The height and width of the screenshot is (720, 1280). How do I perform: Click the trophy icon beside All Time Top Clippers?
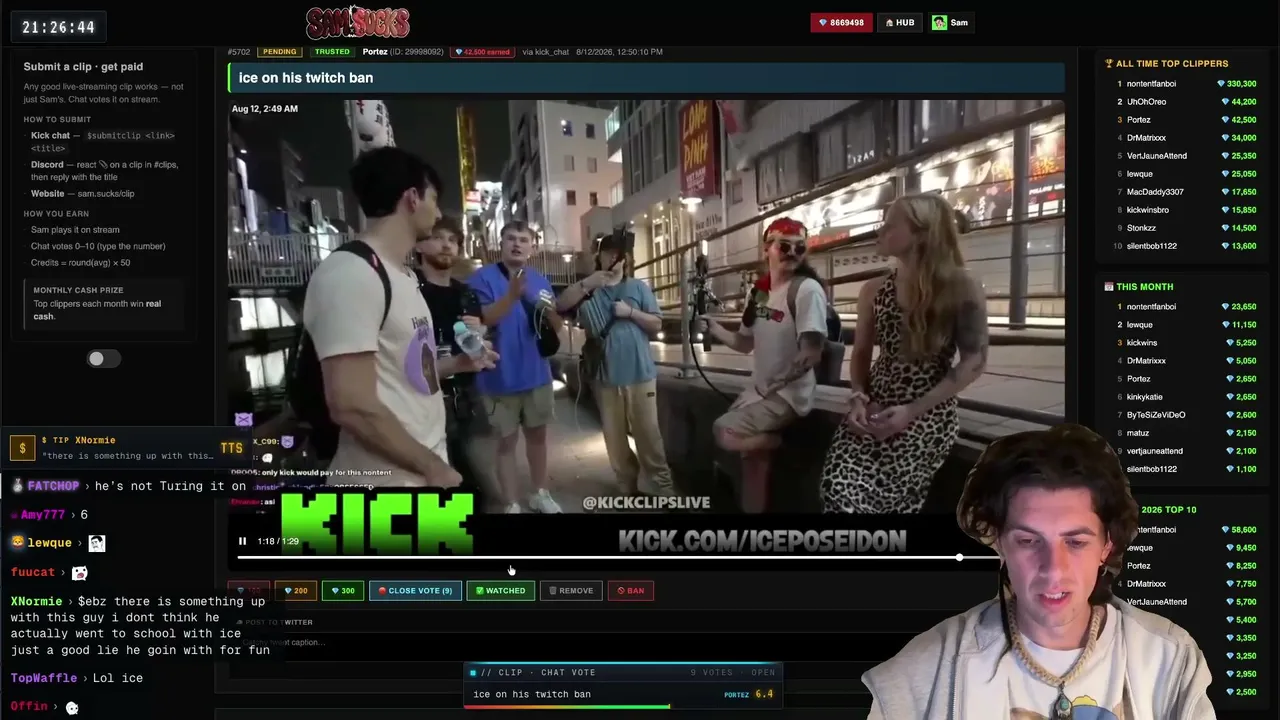[x=1109, y=64]
